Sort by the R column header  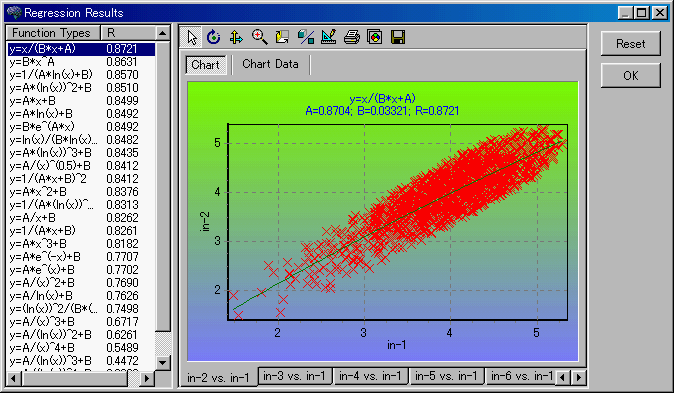(x=128, y=33)
